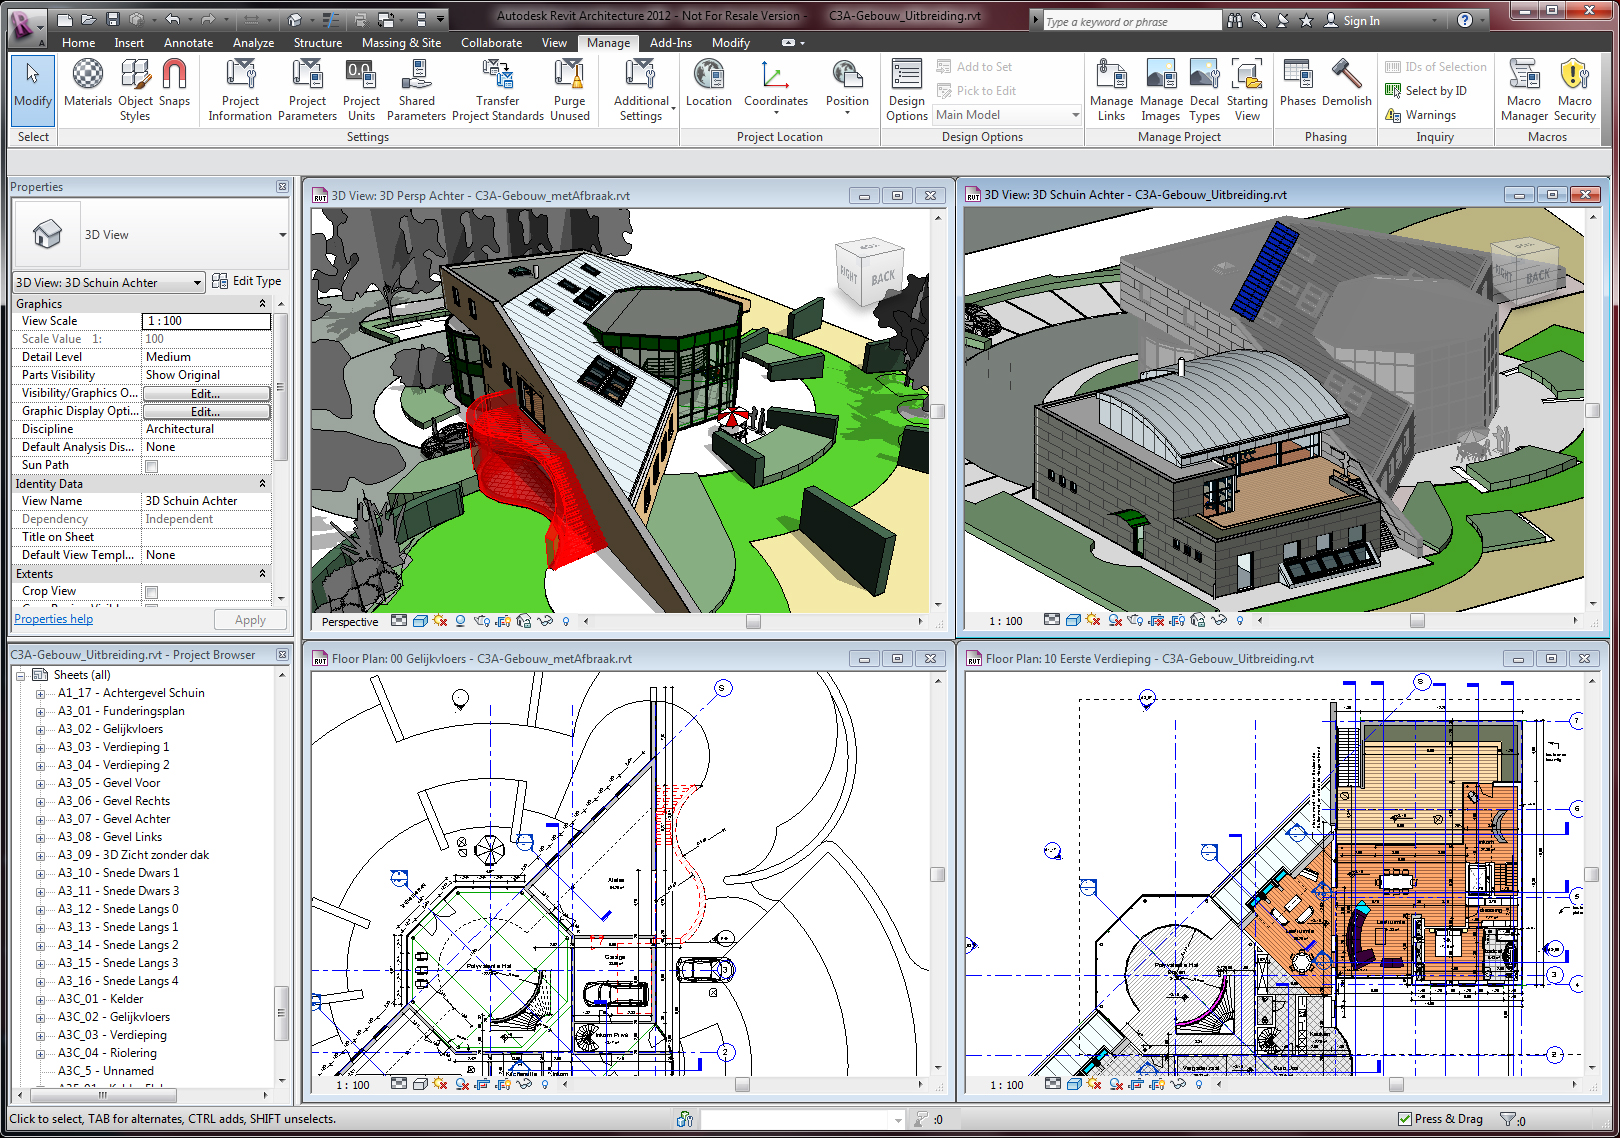Open the 3D View type selector dropdown
The image size is (1620, 1138).
pos(283,235)
